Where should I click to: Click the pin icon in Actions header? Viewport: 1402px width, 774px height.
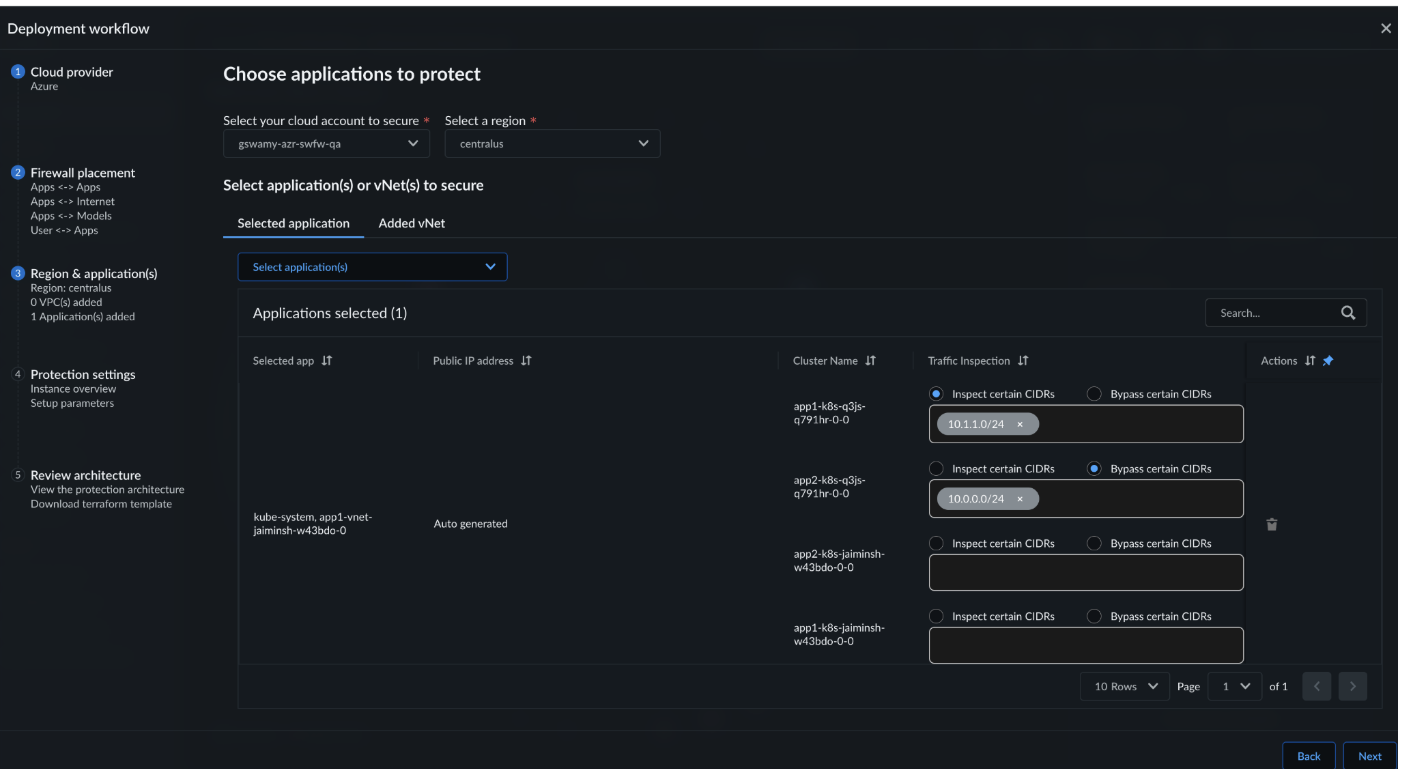[x=1327, y=361]
